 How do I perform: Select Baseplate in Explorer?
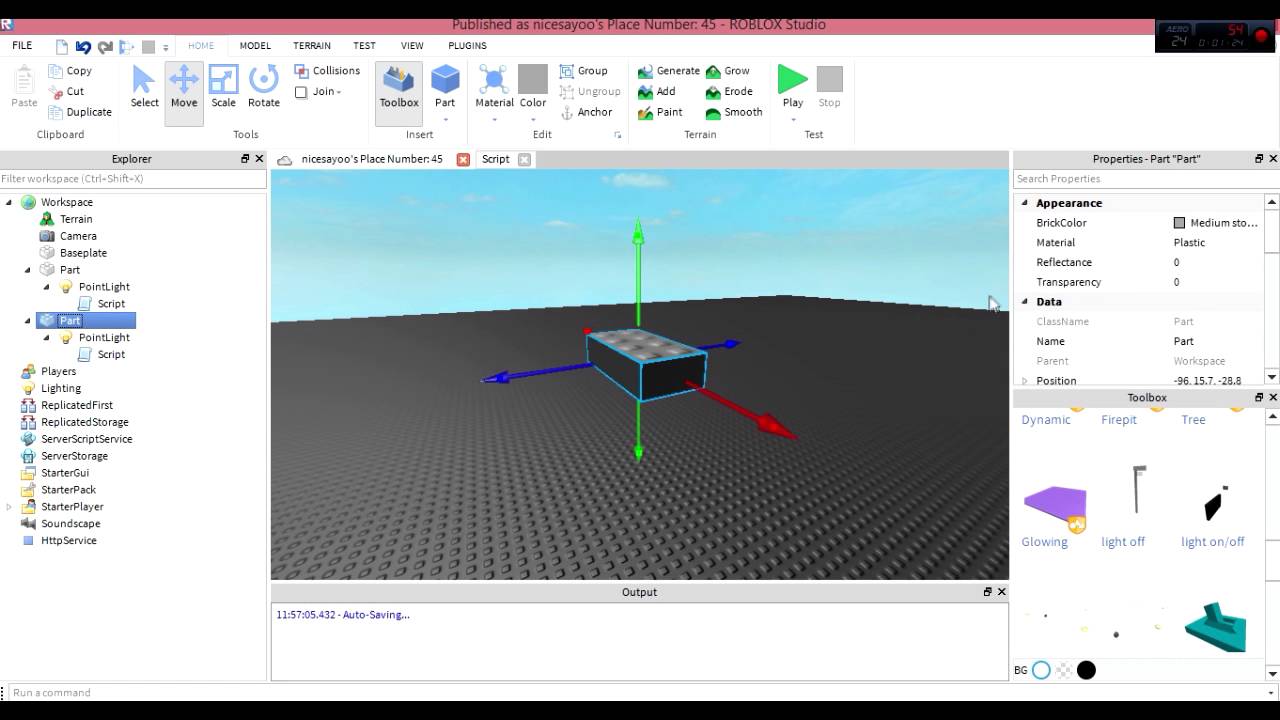pyautogui.click(x=83, y=253)
